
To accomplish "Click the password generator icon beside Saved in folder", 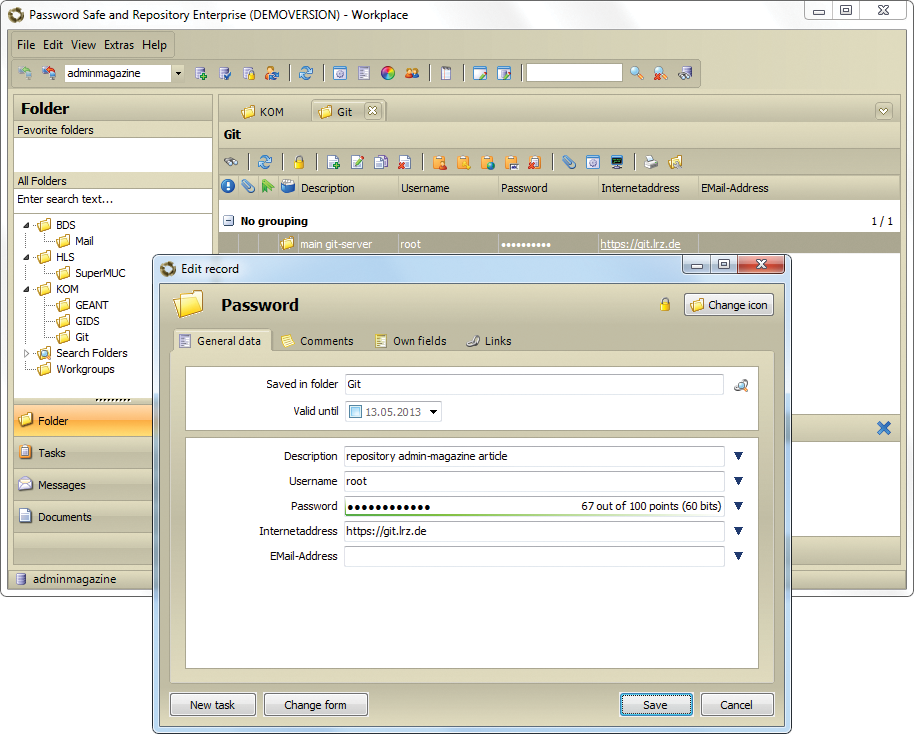I will pos(741,384).
